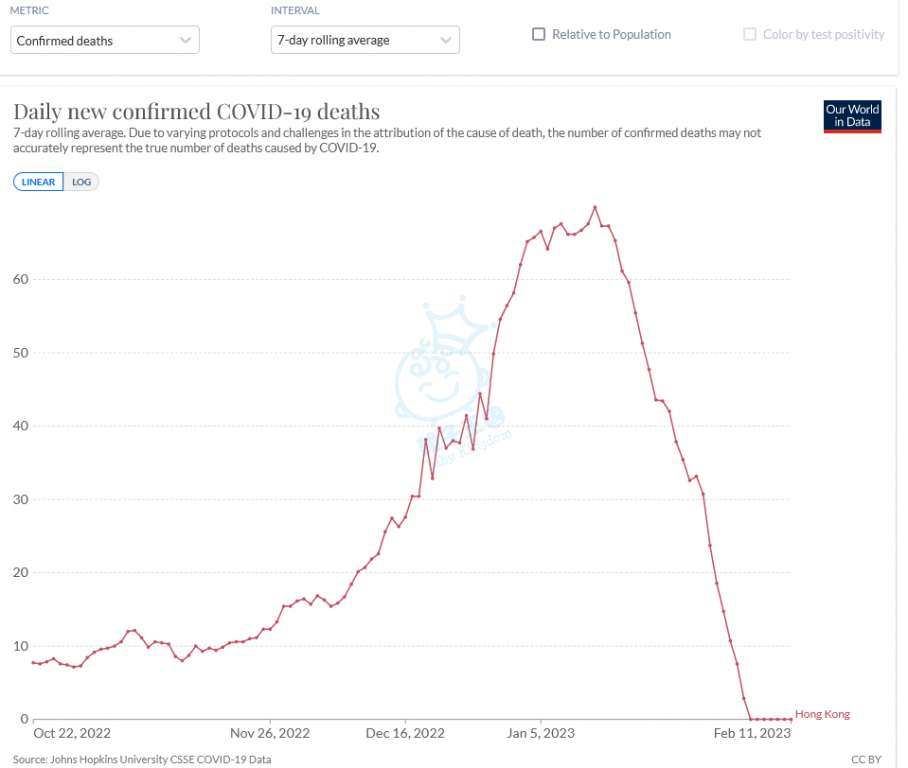Toggle Color by test positivity checkbox
This screenshot has height=768, width=908.
[750, 34]
